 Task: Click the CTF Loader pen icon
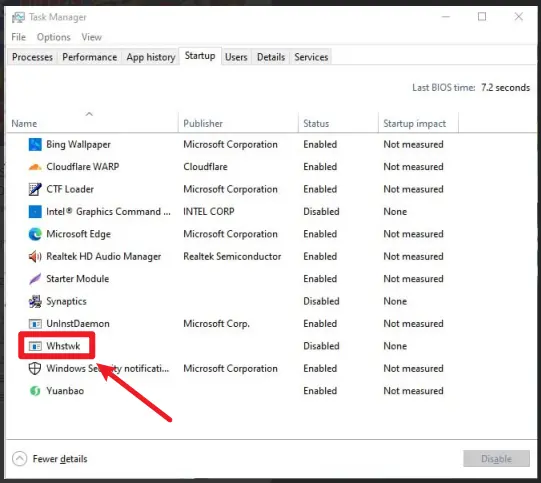[35, 189]
